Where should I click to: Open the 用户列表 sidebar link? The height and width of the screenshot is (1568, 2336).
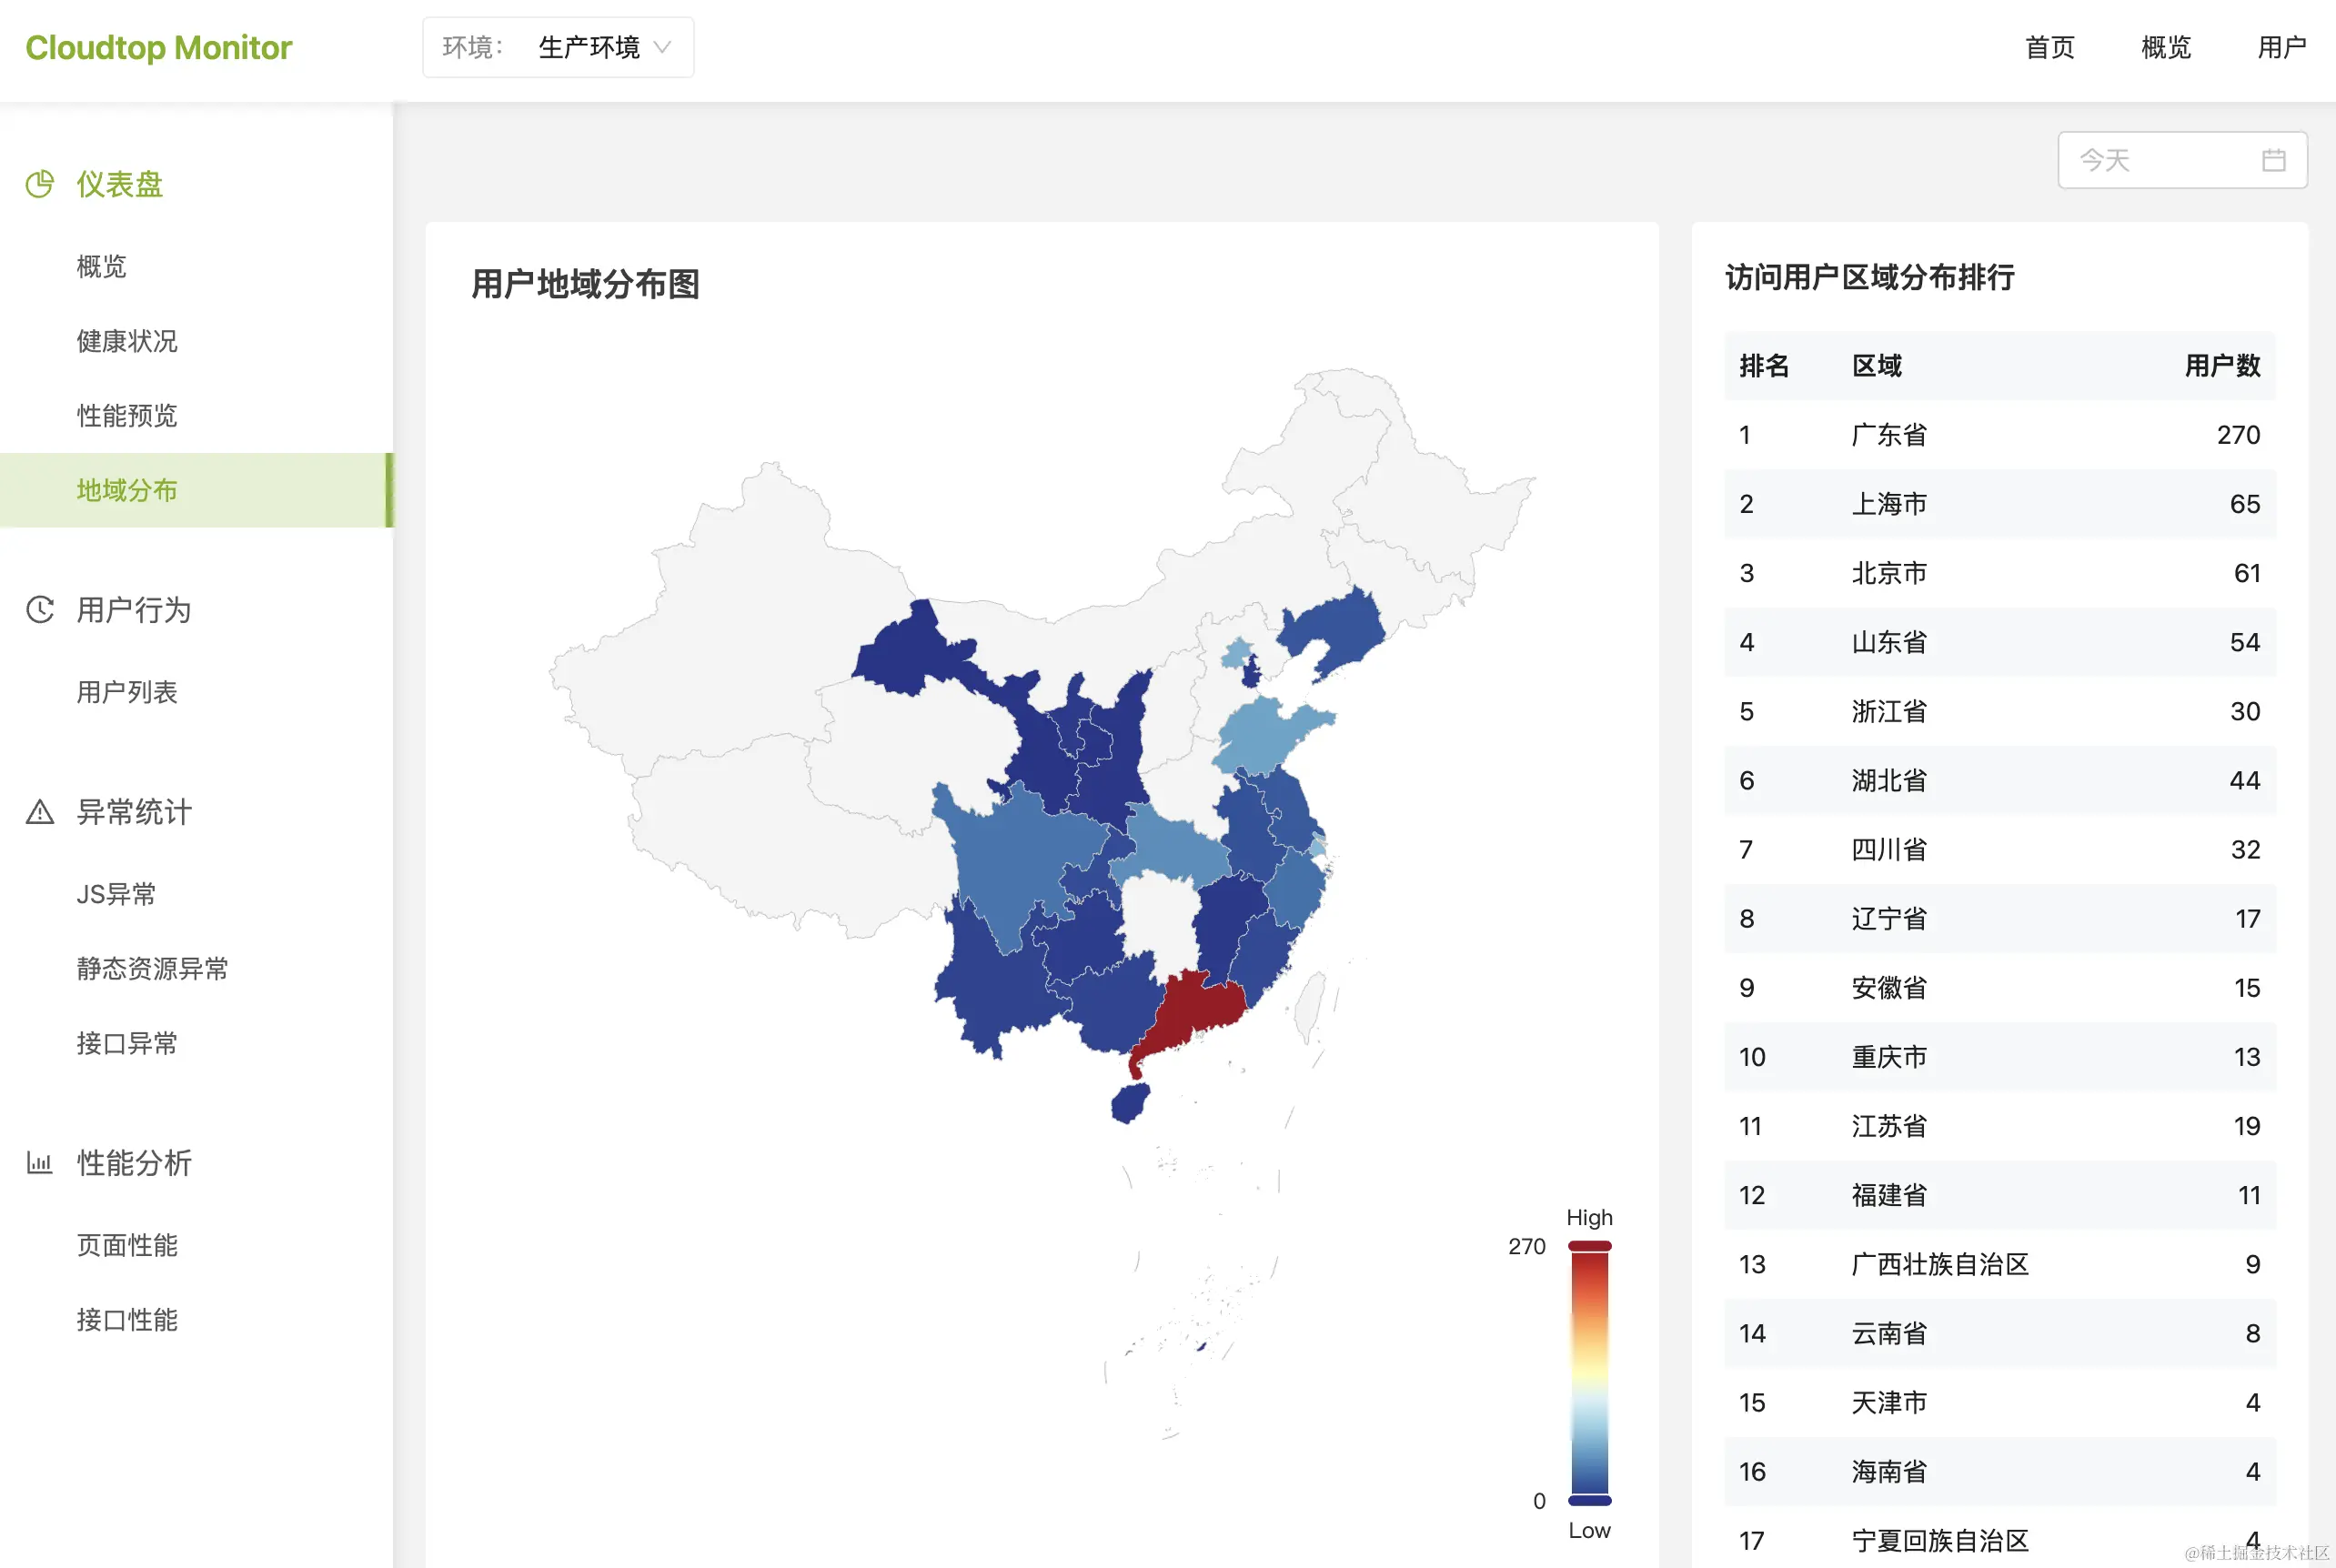coord(127,692)
